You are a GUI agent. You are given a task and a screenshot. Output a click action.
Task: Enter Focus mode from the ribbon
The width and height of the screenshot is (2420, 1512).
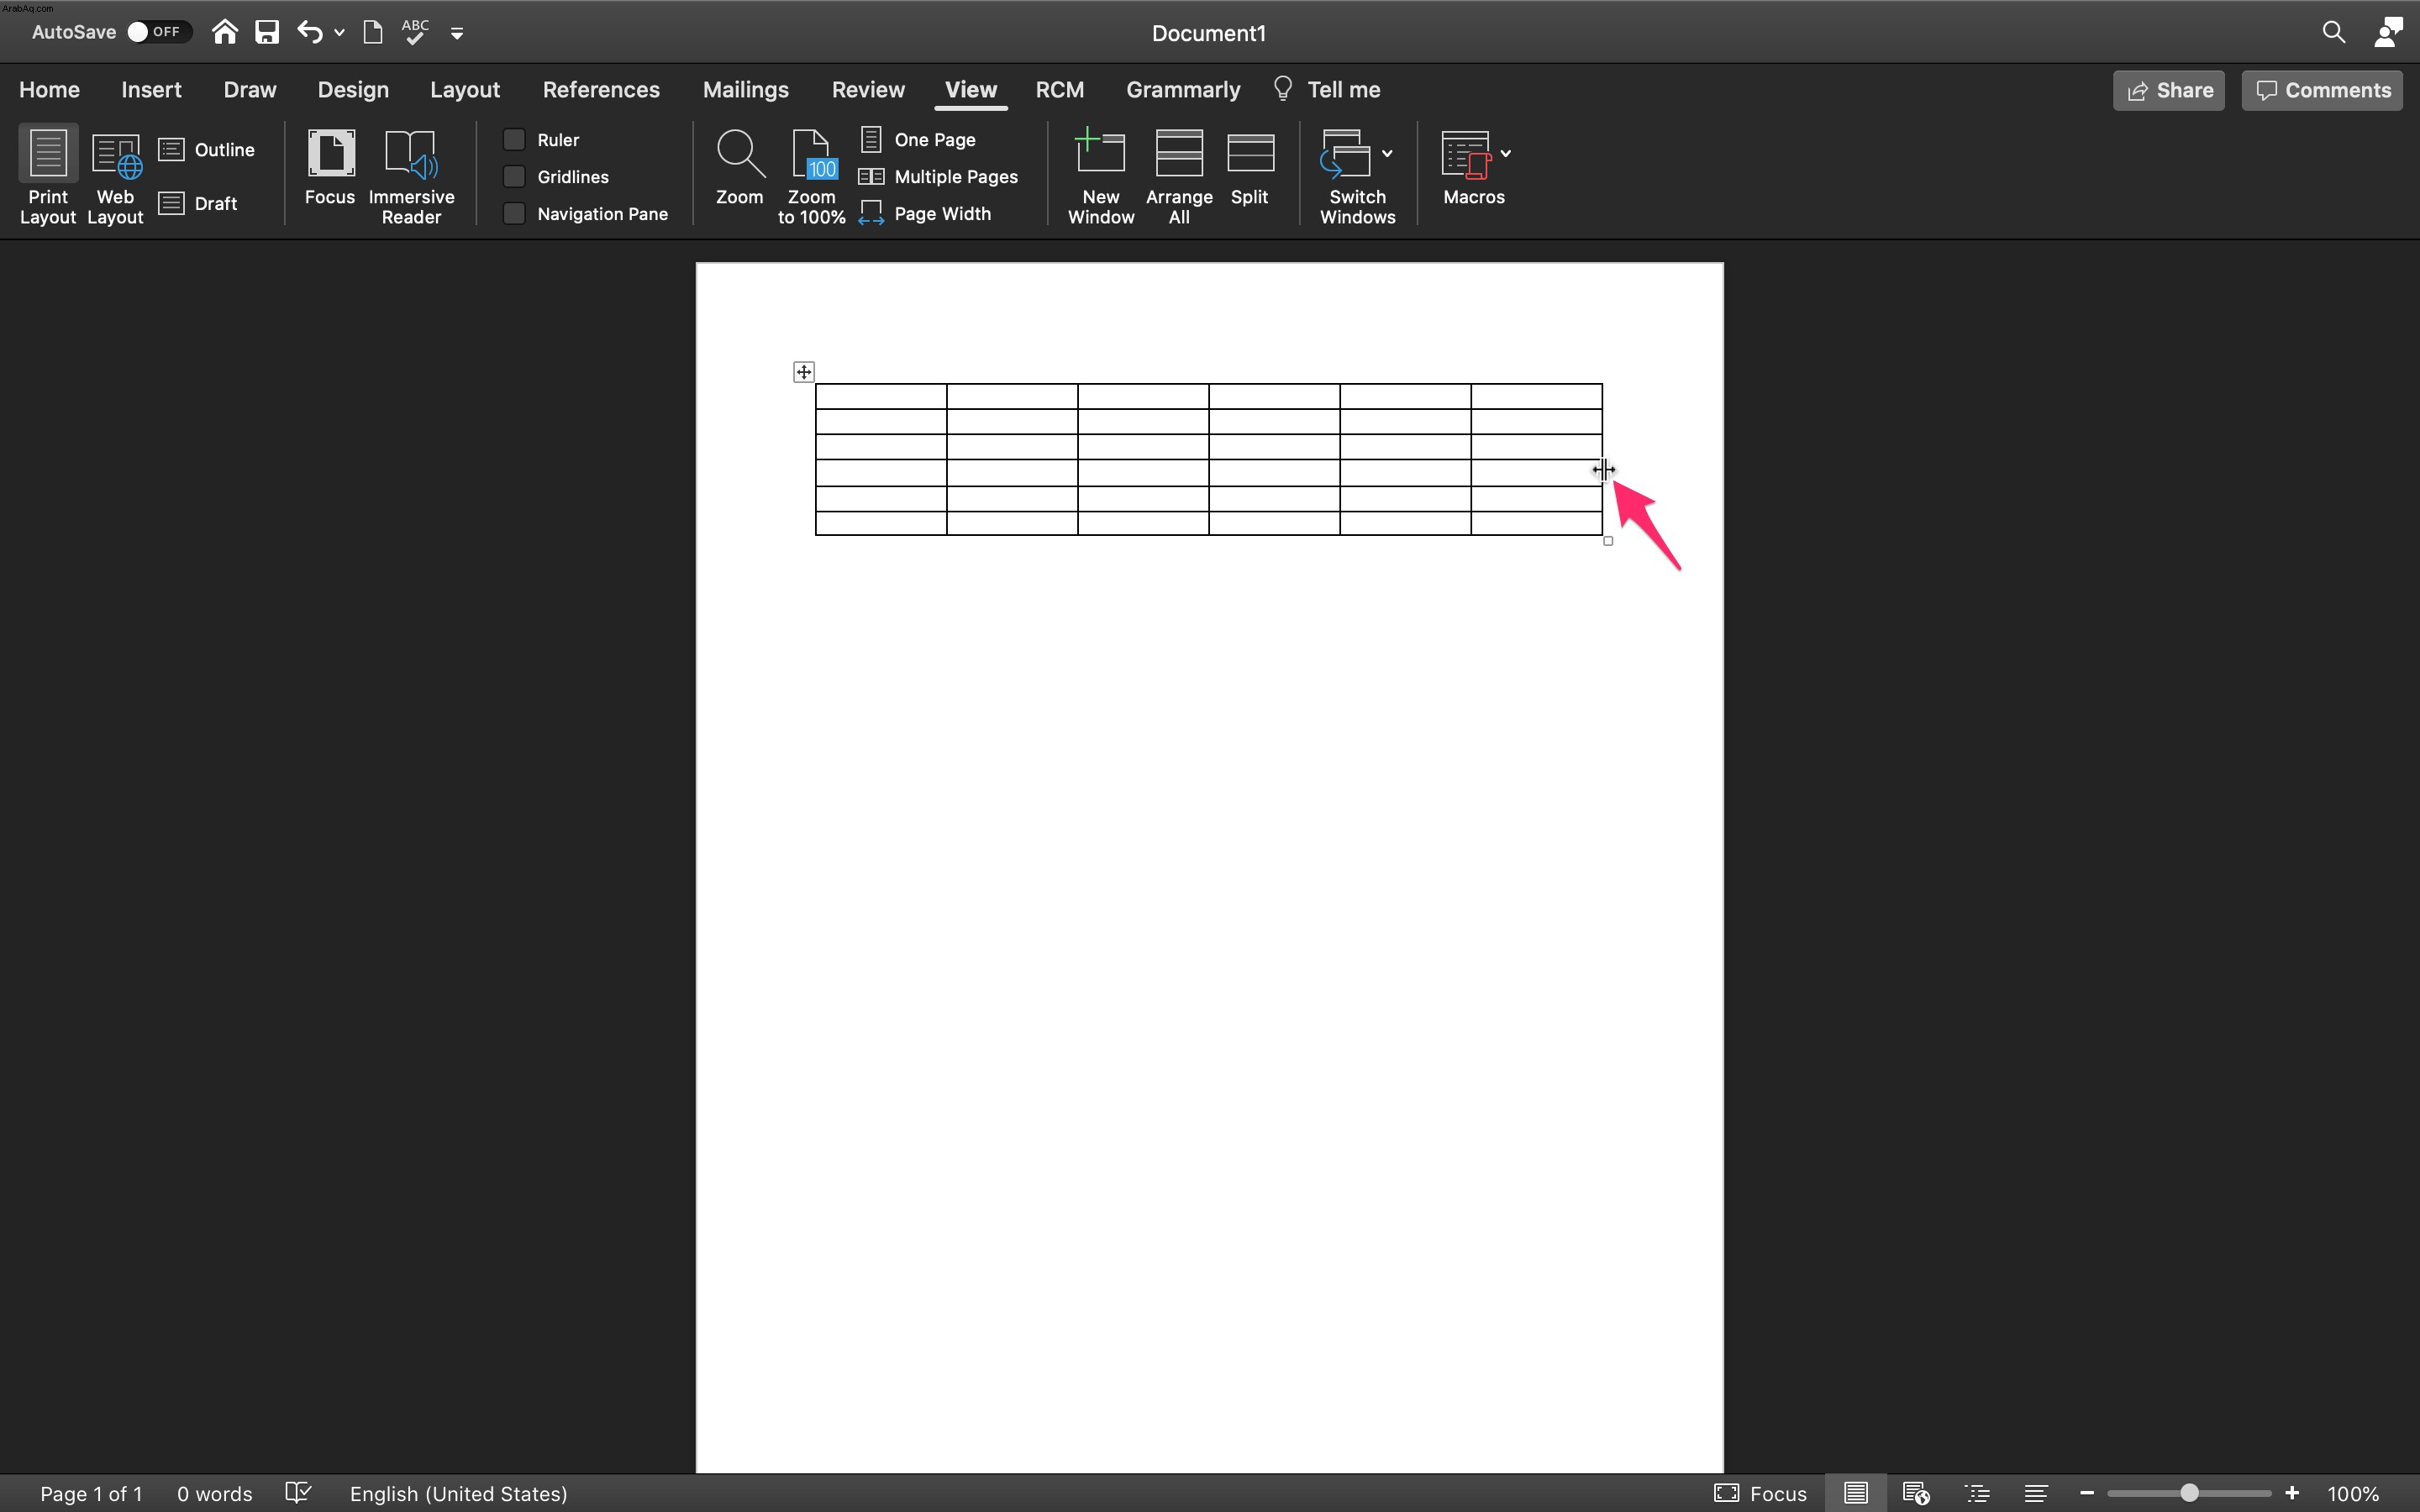(x=330, y=167)
